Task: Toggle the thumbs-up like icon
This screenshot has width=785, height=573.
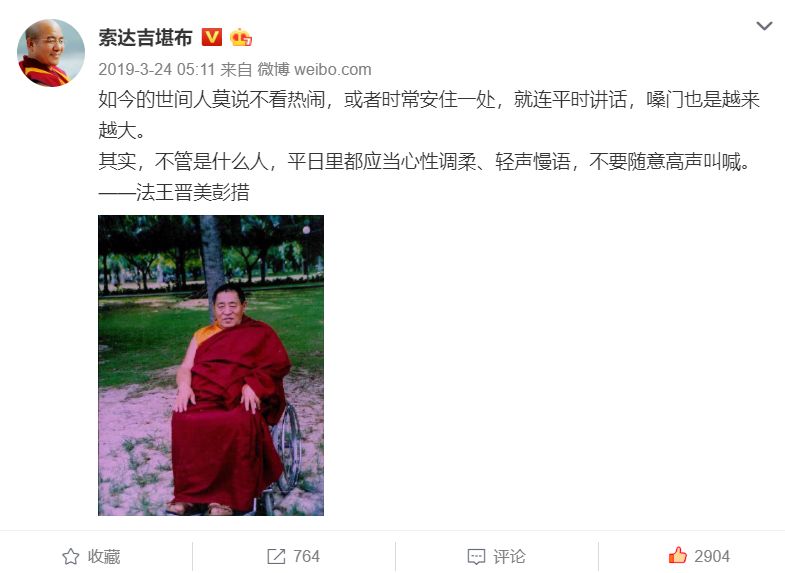Action: (x=677, y=555)
